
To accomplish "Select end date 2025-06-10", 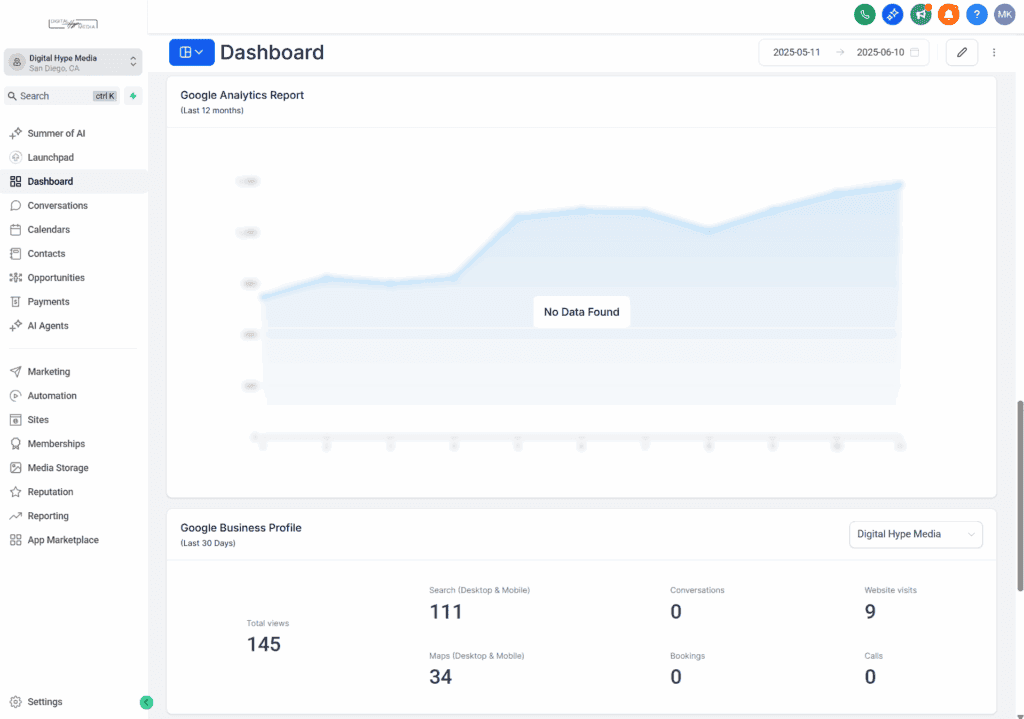I will (x=880, y=52).
